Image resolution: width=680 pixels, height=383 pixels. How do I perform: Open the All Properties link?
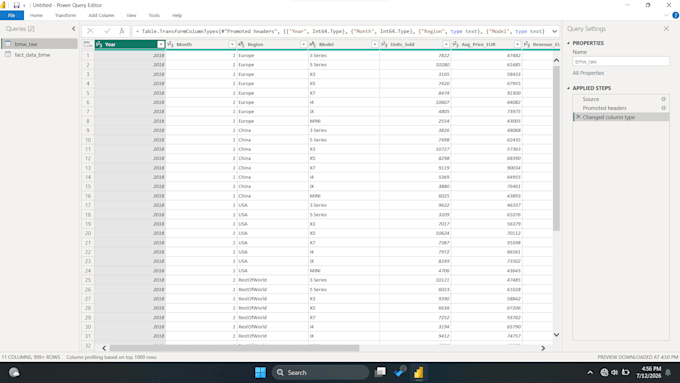click(588, 73)
